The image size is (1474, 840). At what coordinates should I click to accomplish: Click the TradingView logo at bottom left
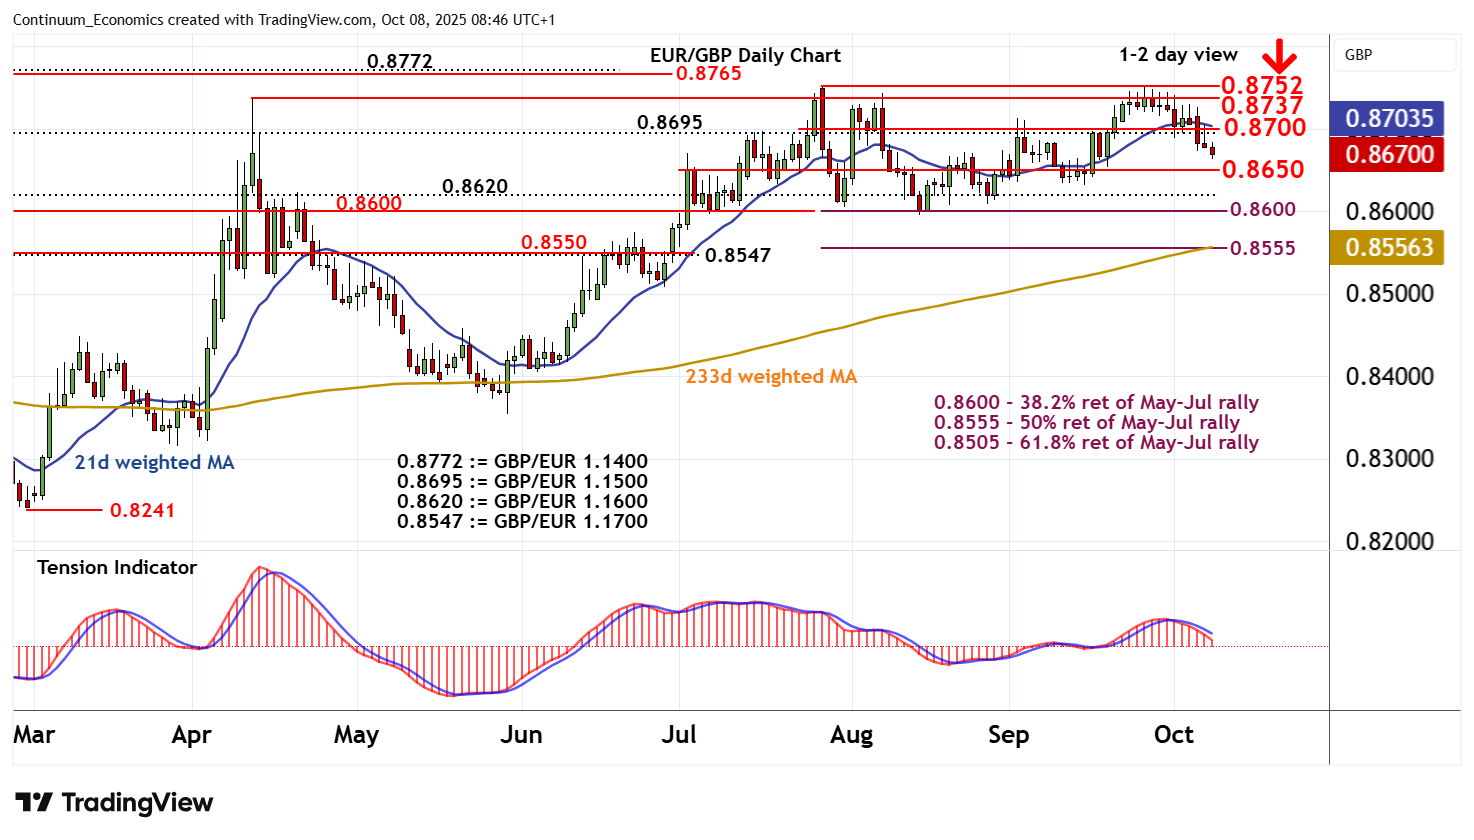pyautogui.click(x=114, y=803)
